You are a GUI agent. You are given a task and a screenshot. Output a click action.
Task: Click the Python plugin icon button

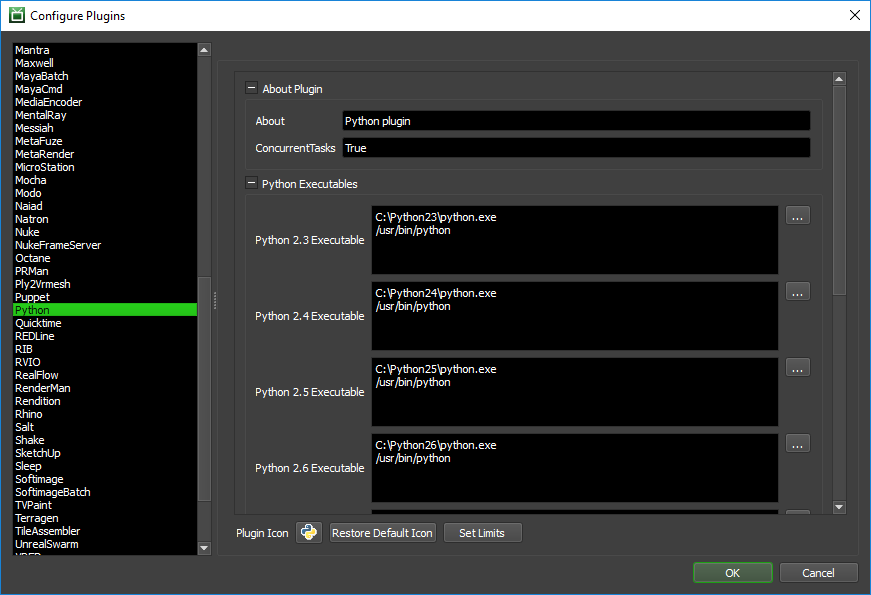coord(309,532)
